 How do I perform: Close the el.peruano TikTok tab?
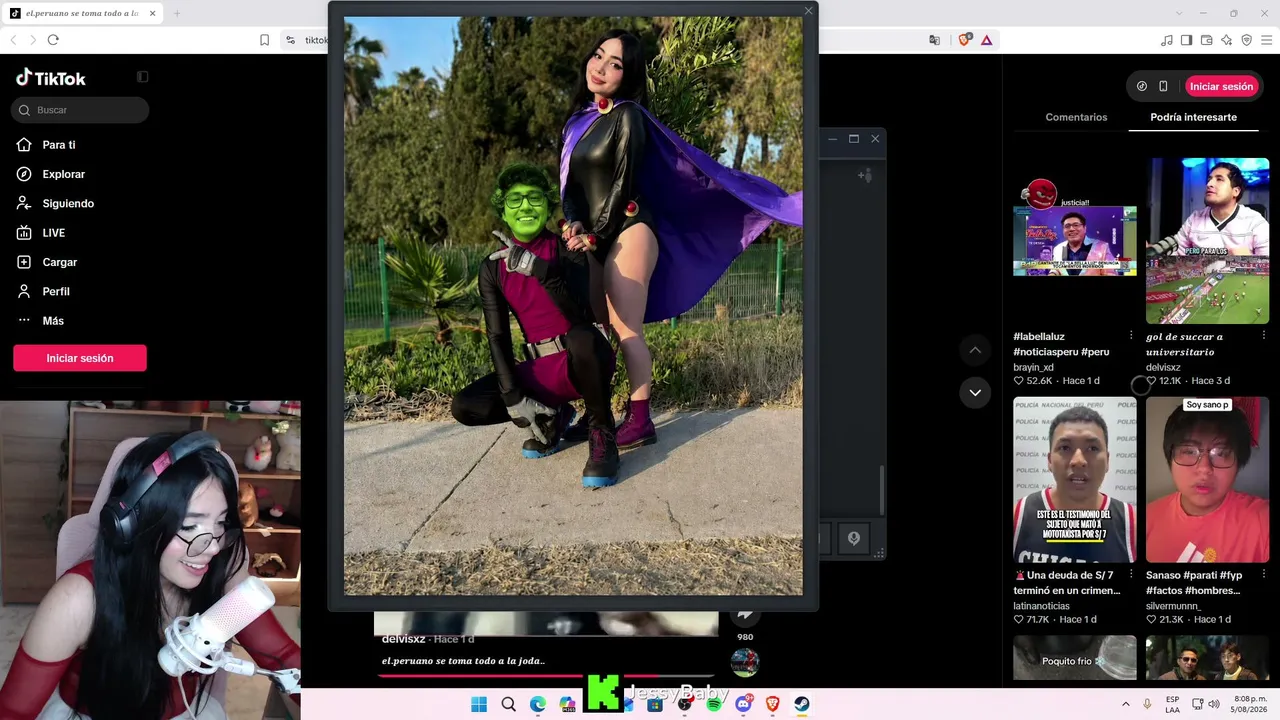[152, 13]
